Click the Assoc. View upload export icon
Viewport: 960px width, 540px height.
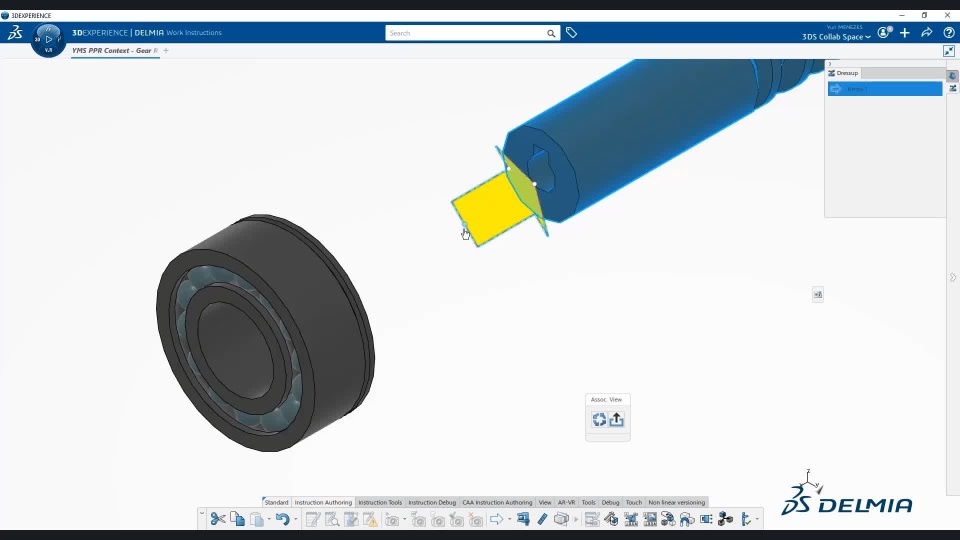pos(617,419)
